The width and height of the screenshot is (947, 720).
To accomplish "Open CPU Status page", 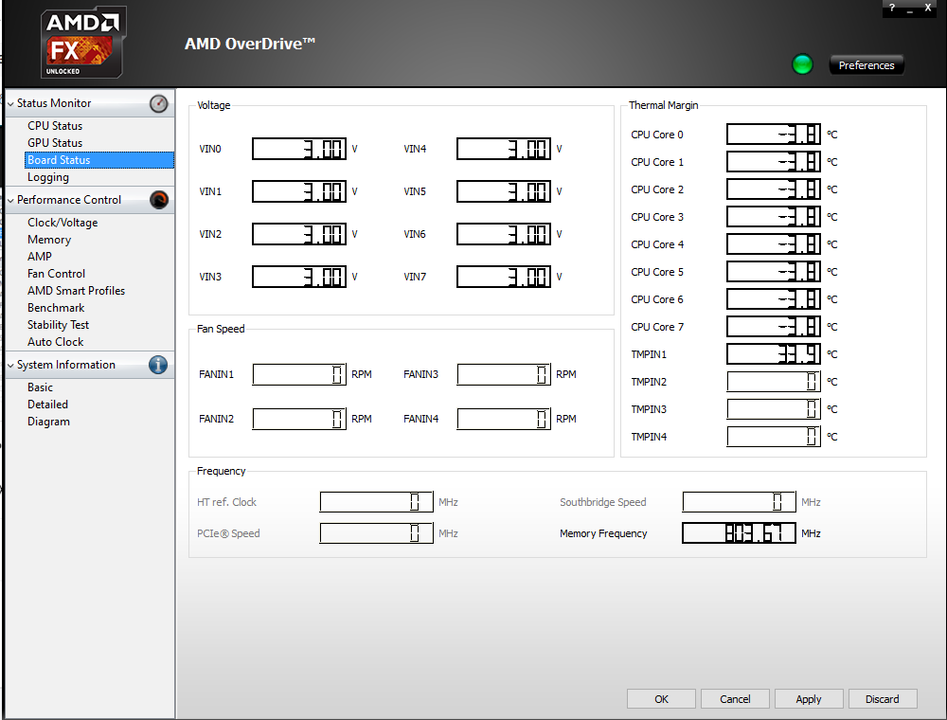I will (55, 126).
